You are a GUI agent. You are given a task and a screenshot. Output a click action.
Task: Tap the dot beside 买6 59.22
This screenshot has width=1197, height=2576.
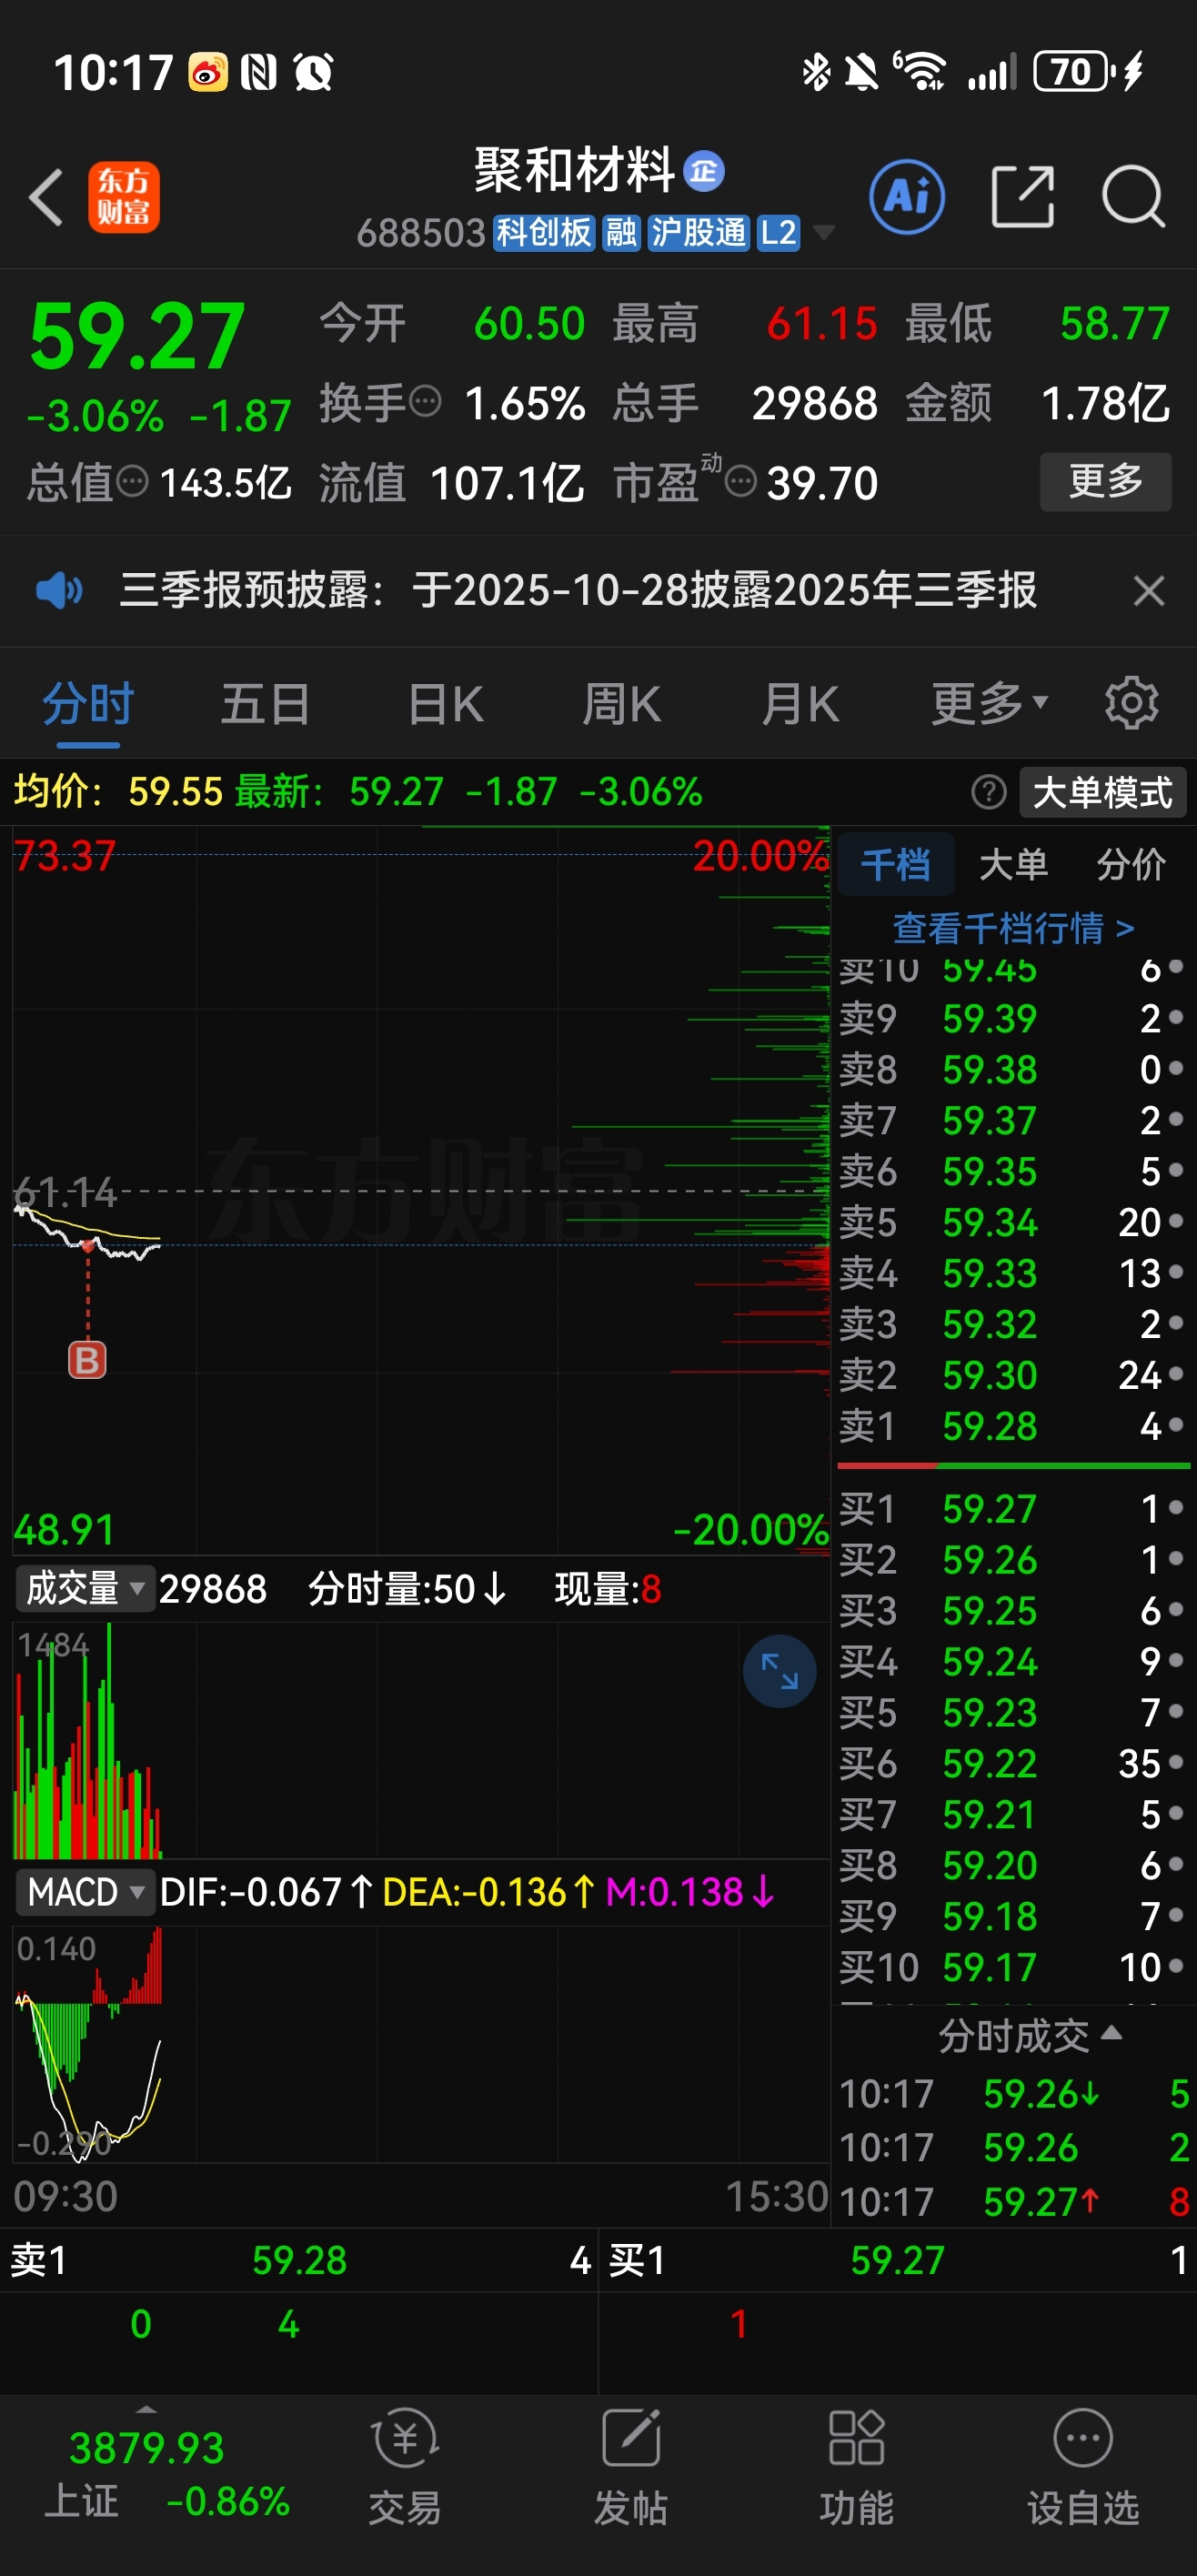pos(1176,1763)
